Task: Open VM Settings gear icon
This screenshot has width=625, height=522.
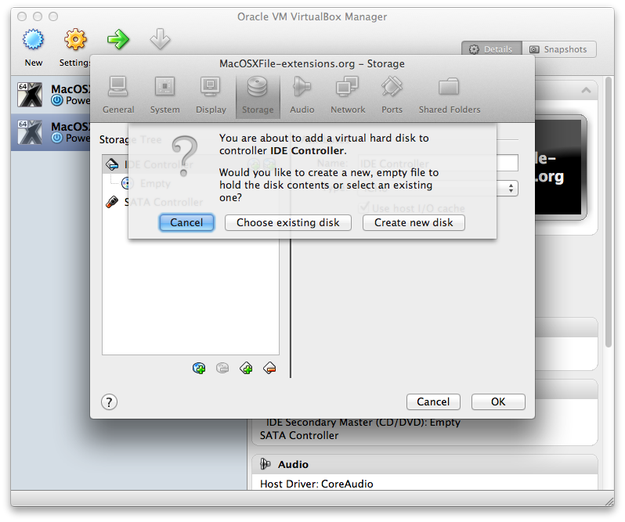Action: [x=76, y=41]
